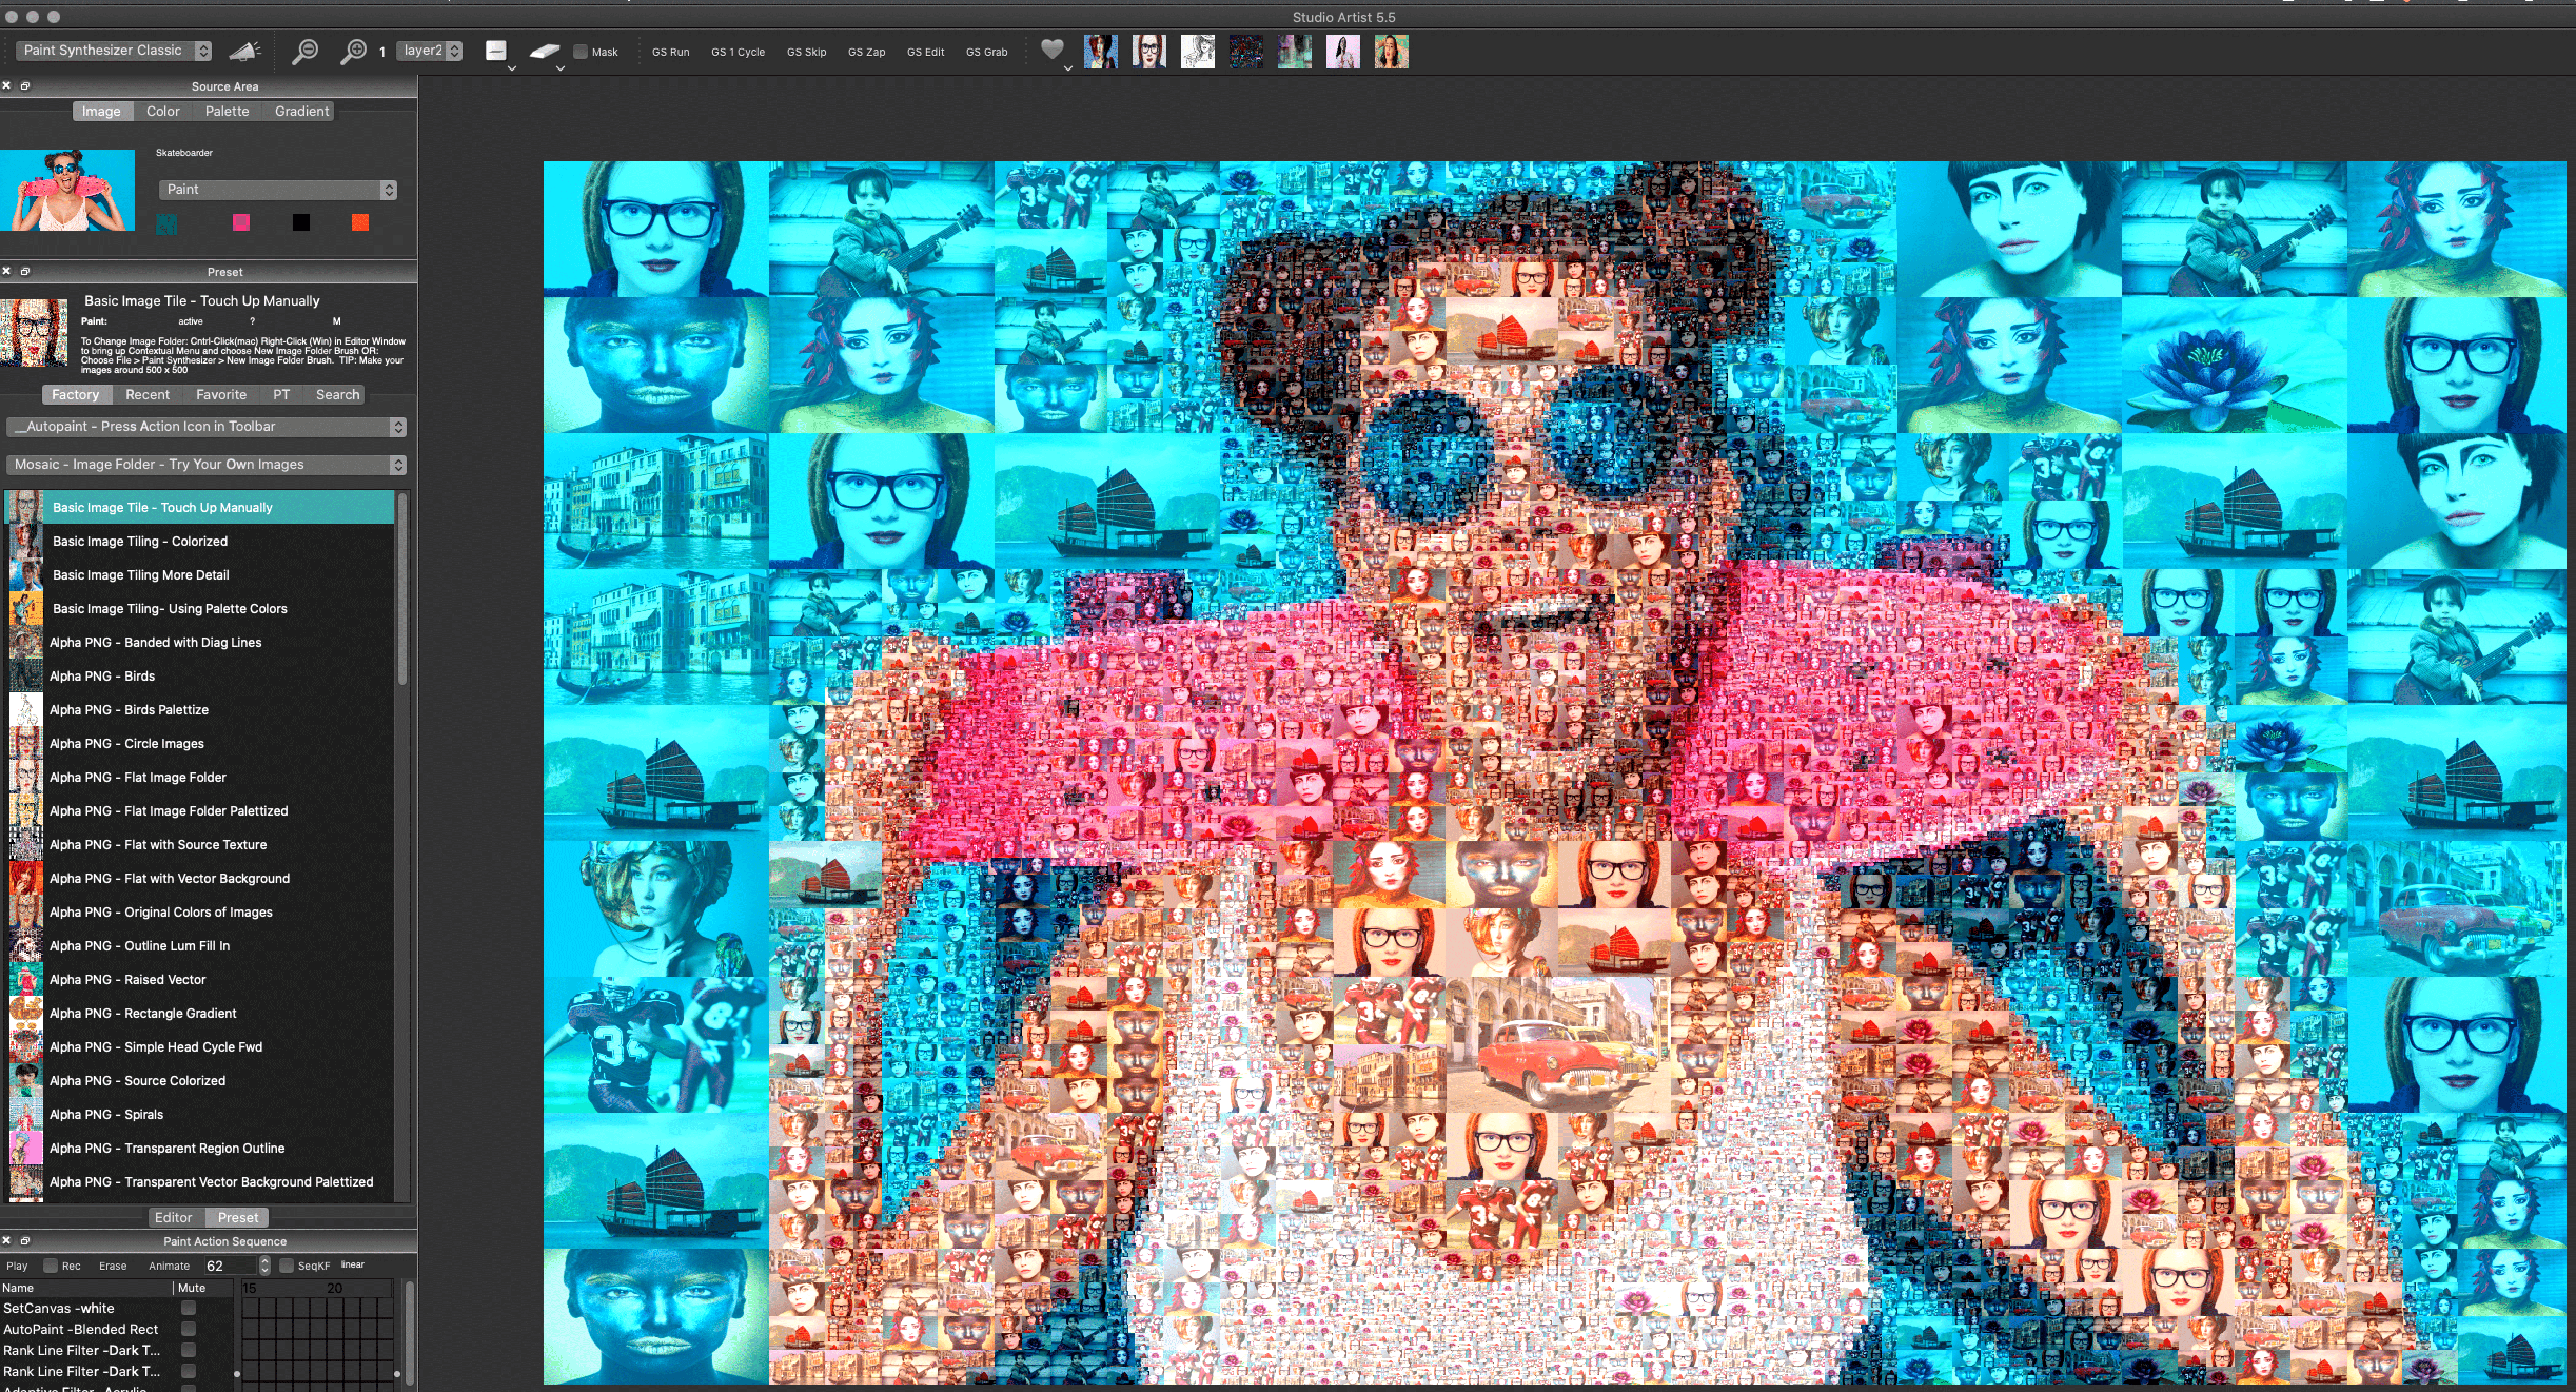Screen dimensions: 2576x1392
Task: Pick the teal source color swatch
Action: click(167, 223)
